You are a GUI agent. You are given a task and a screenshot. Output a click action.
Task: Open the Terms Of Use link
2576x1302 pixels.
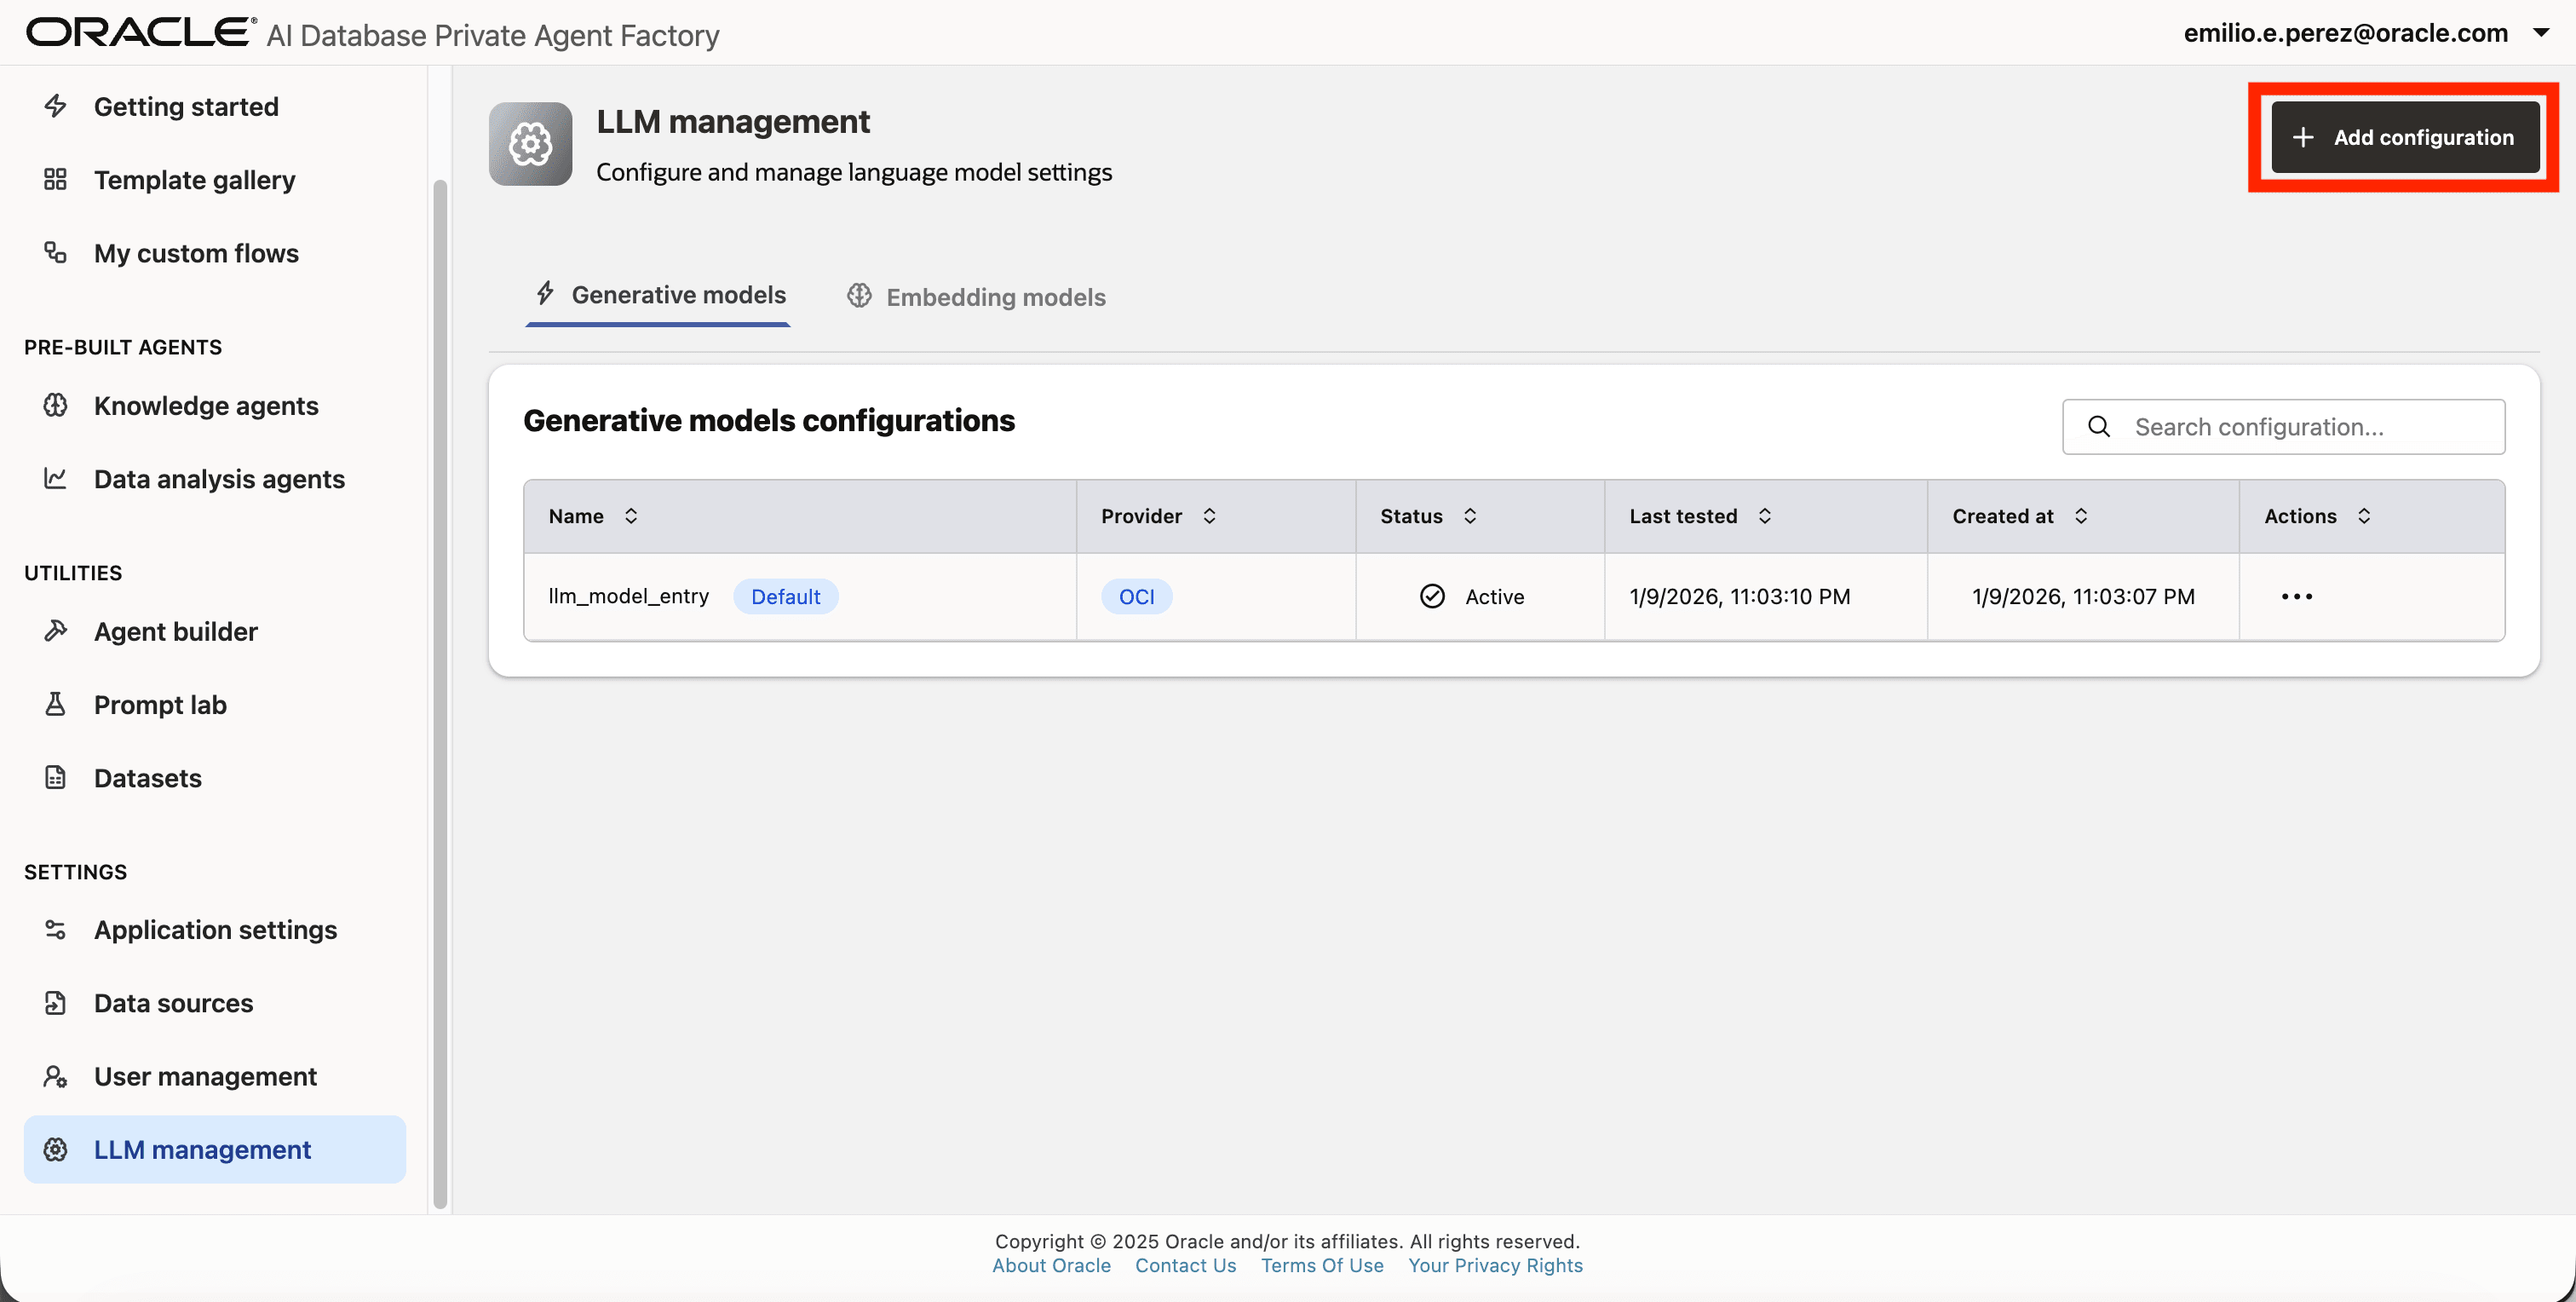coord(1321,1265)
